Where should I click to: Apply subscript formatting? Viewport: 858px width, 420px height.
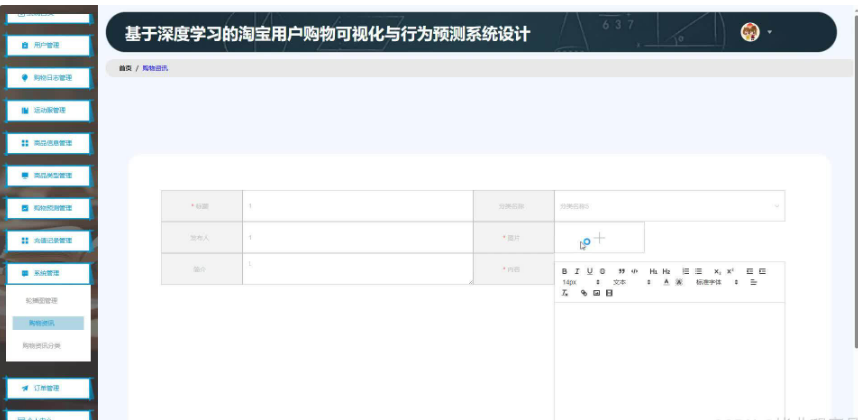(717, 271)
